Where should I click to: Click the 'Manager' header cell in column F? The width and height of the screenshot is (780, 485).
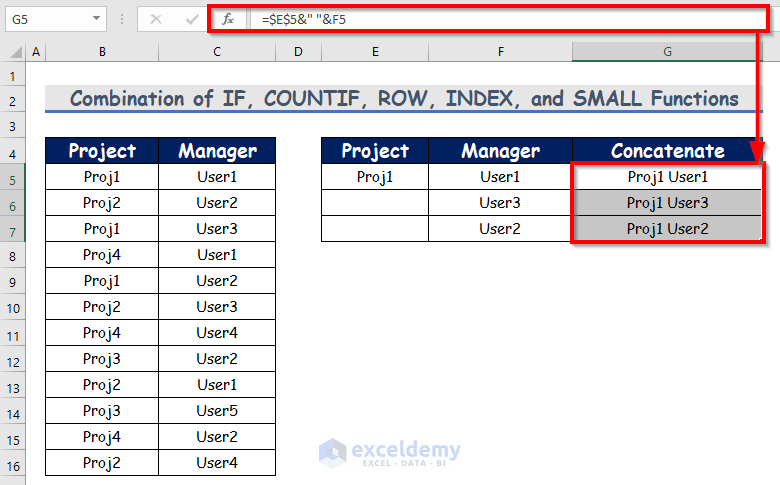coord(500,151)
